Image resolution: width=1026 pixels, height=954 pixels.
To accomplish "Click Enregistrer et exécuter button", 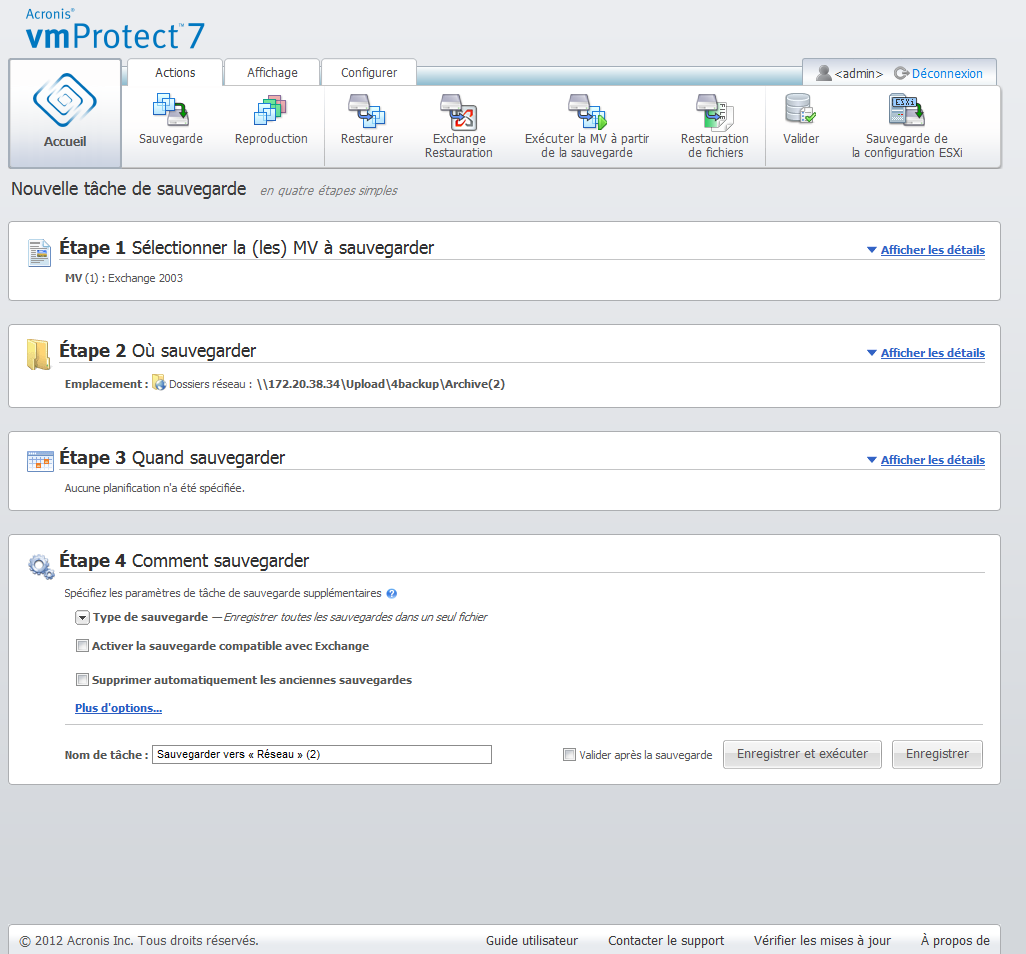I will pos(802,754).
